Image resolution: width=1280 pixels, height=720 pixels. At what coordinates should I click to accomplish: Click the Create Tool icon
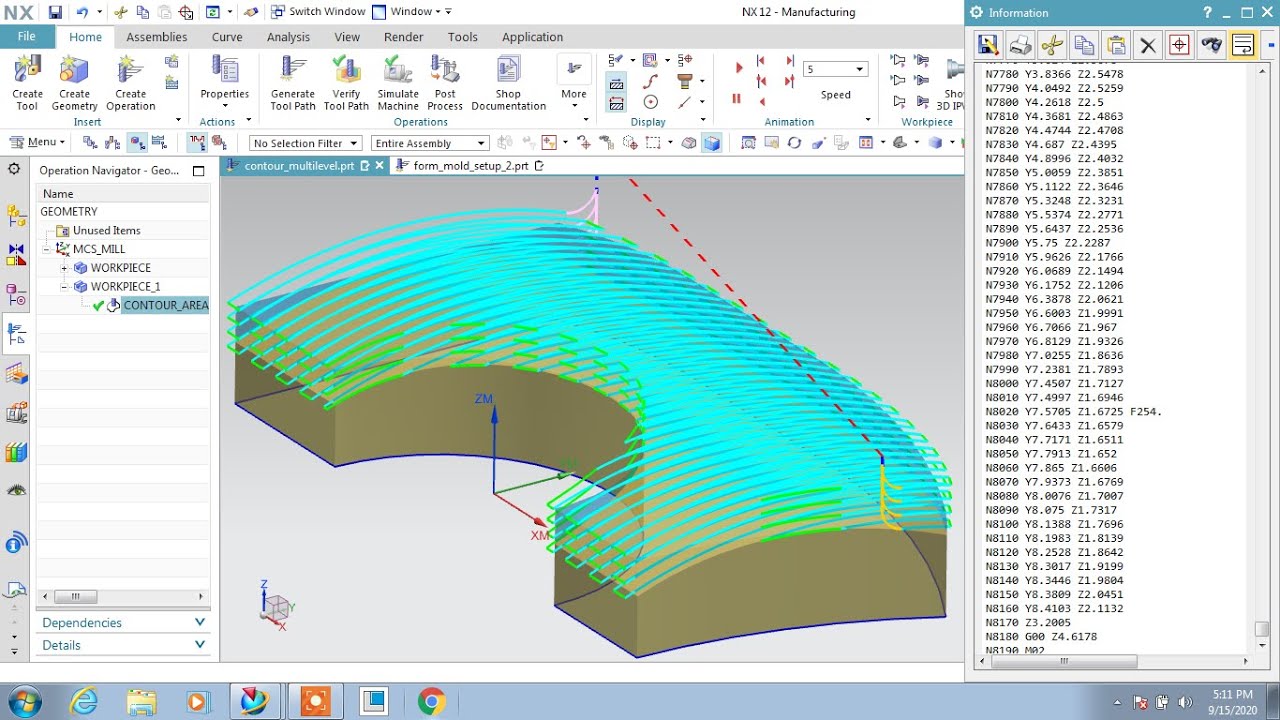pos(27,82)
